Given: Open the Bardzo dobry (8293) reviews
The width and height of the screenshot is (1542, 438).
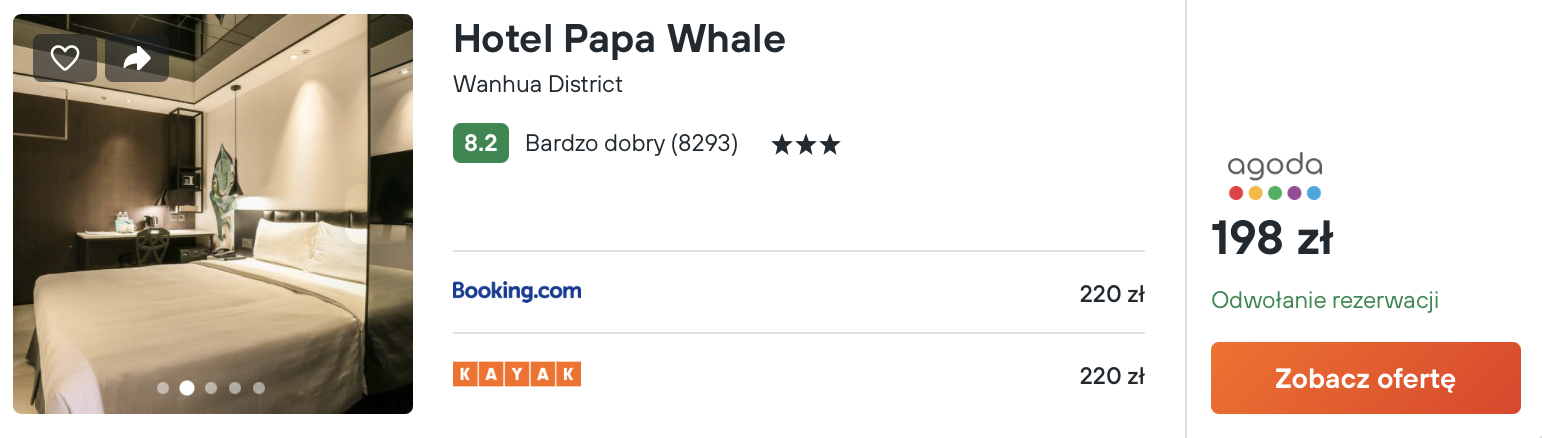Looking at the screenshot, I should (631, 144).
